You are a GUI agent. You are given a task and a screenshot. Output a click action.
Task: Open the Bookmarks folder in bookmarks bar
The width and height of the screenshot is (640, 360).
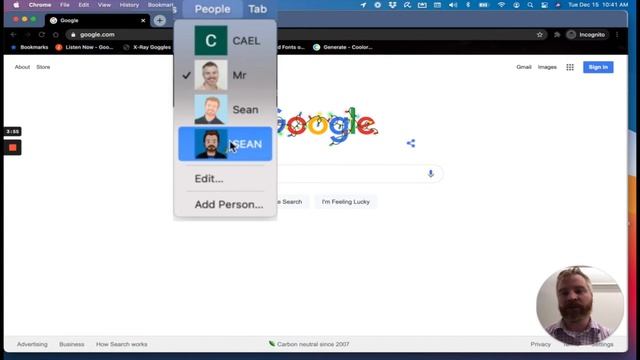pos(30,47)
